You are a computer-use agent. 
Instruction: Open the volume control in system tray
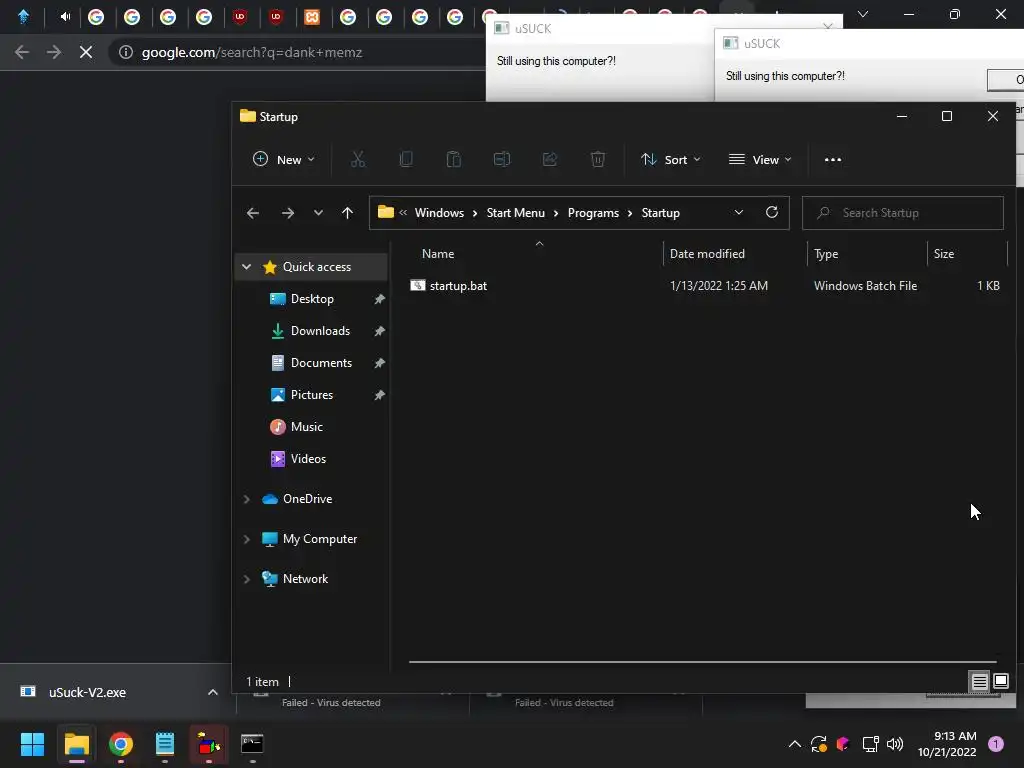(x=895, y=744)
